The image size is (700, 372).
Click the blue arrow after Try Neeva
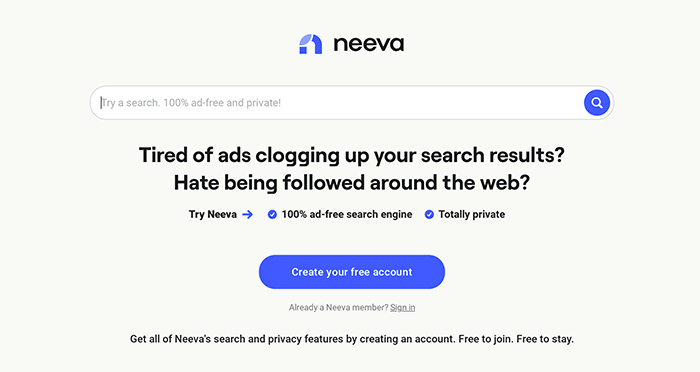[x=247, y=215]
